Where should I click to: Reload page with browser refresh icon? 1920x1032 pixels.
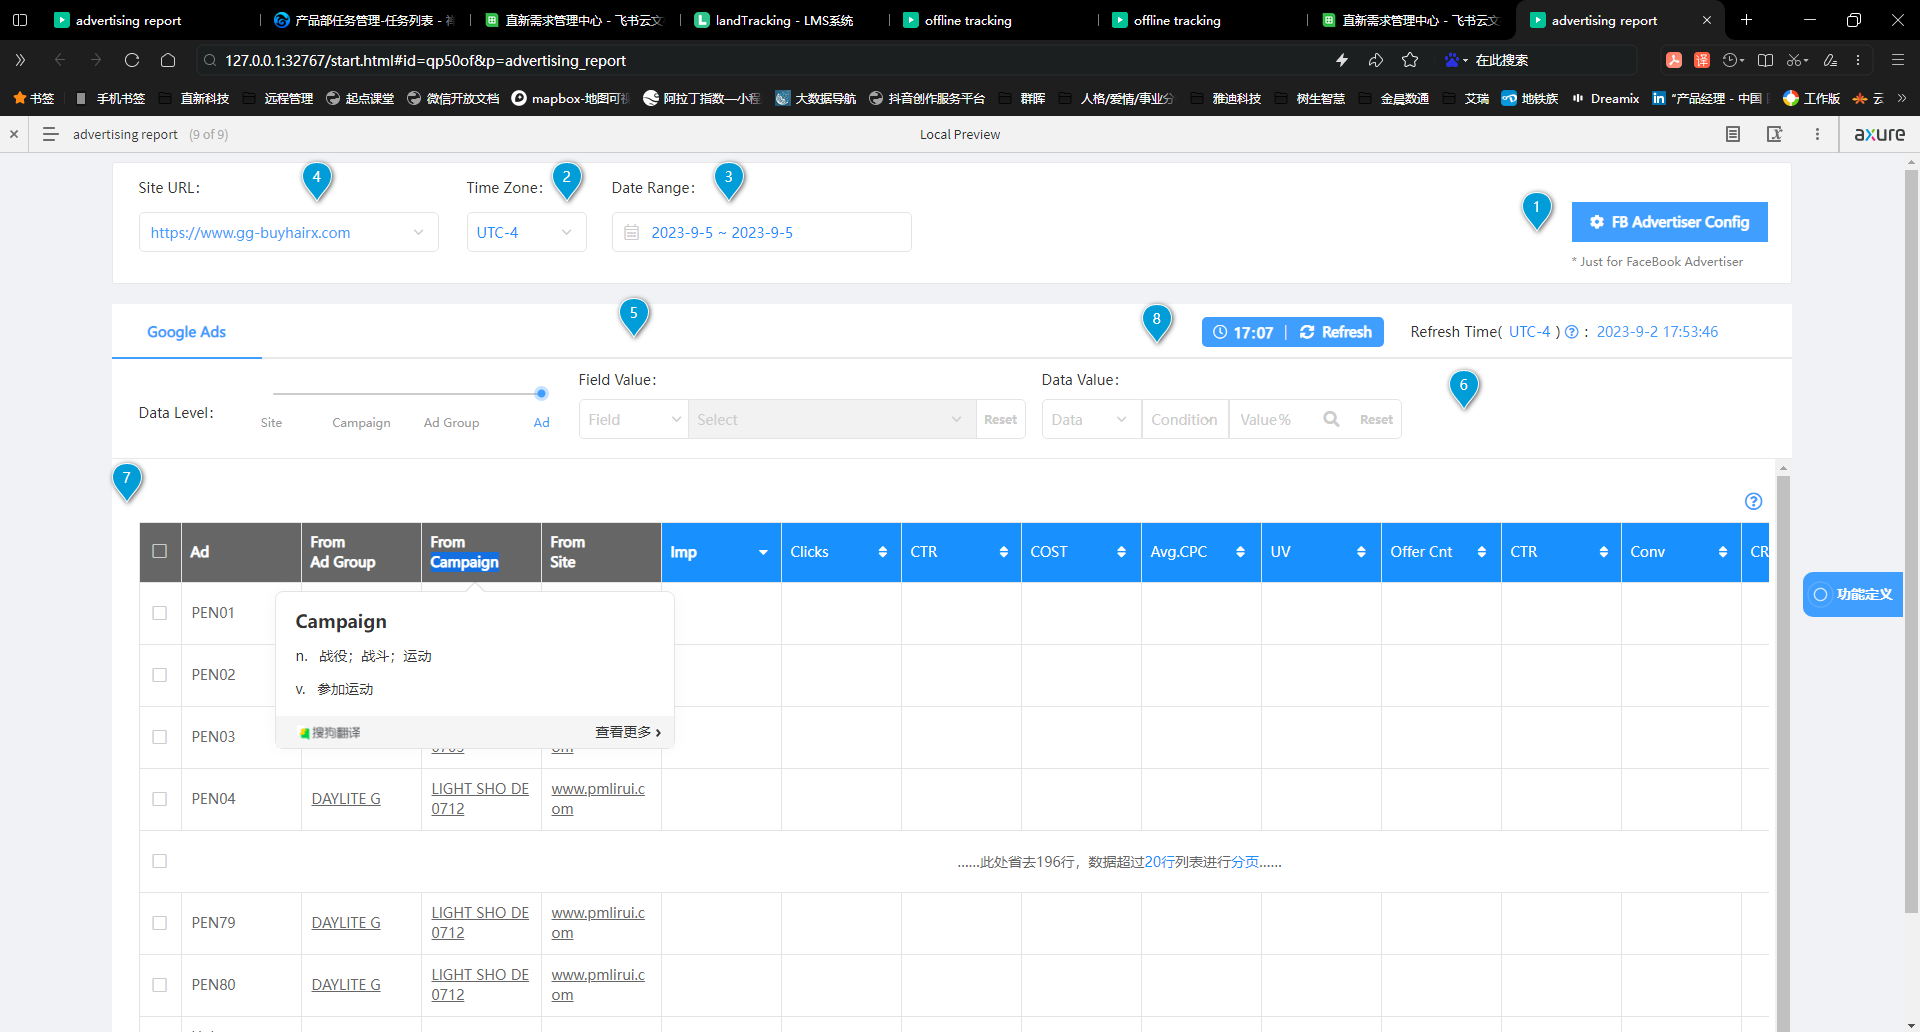132,60
